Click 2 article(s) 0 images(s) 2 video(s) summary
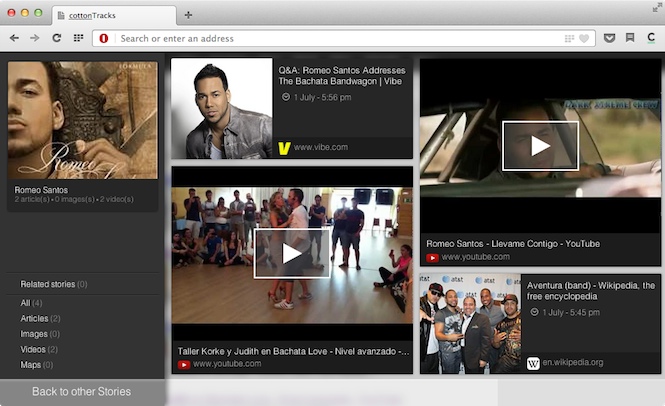This screenshot has height=406, width=665. tap(74, 199)
